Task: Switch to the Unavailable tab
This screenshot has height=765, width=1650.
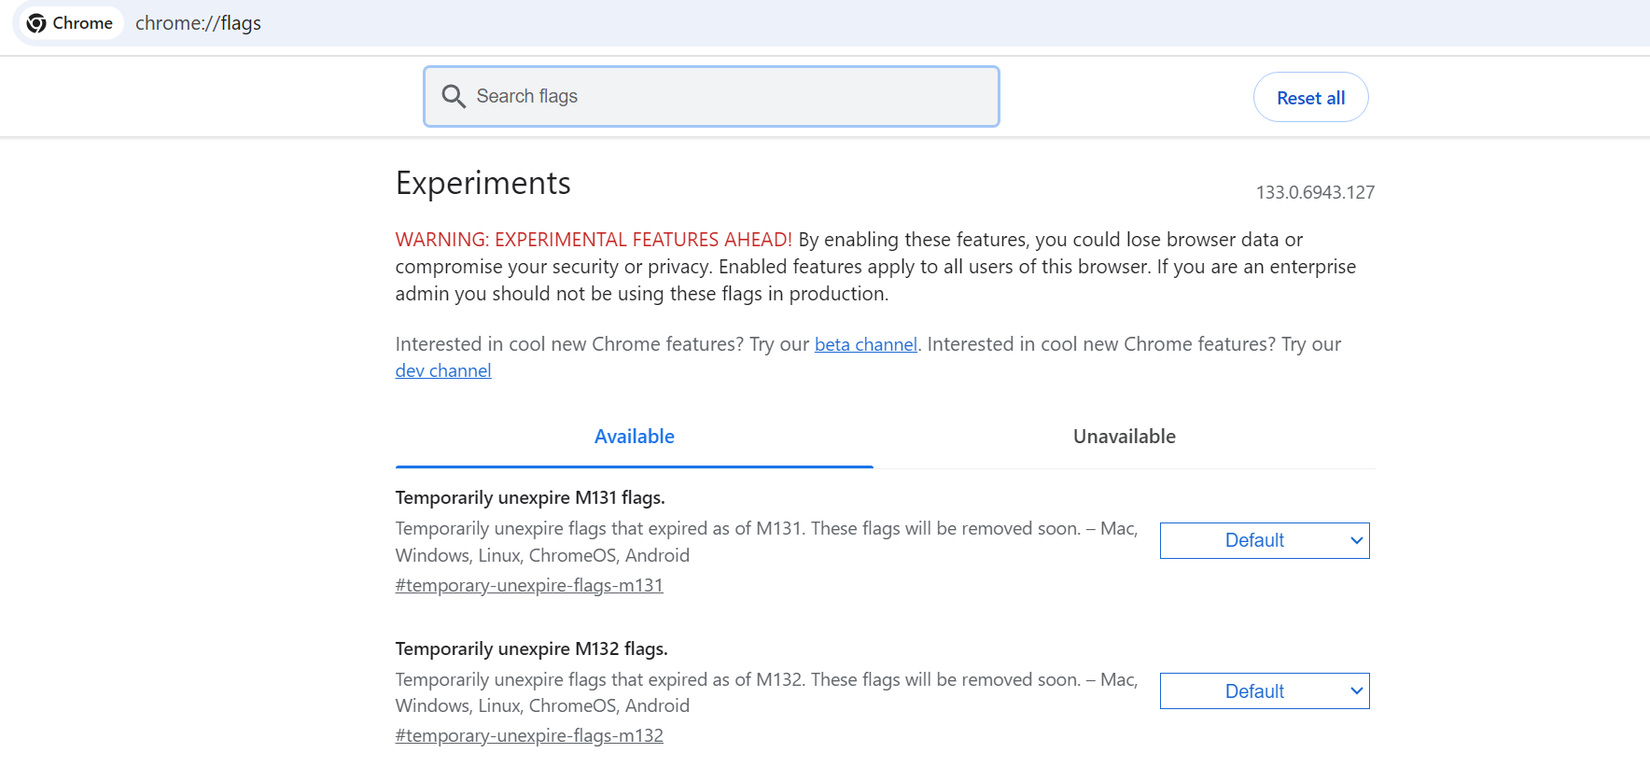Action: (1124, 437)
